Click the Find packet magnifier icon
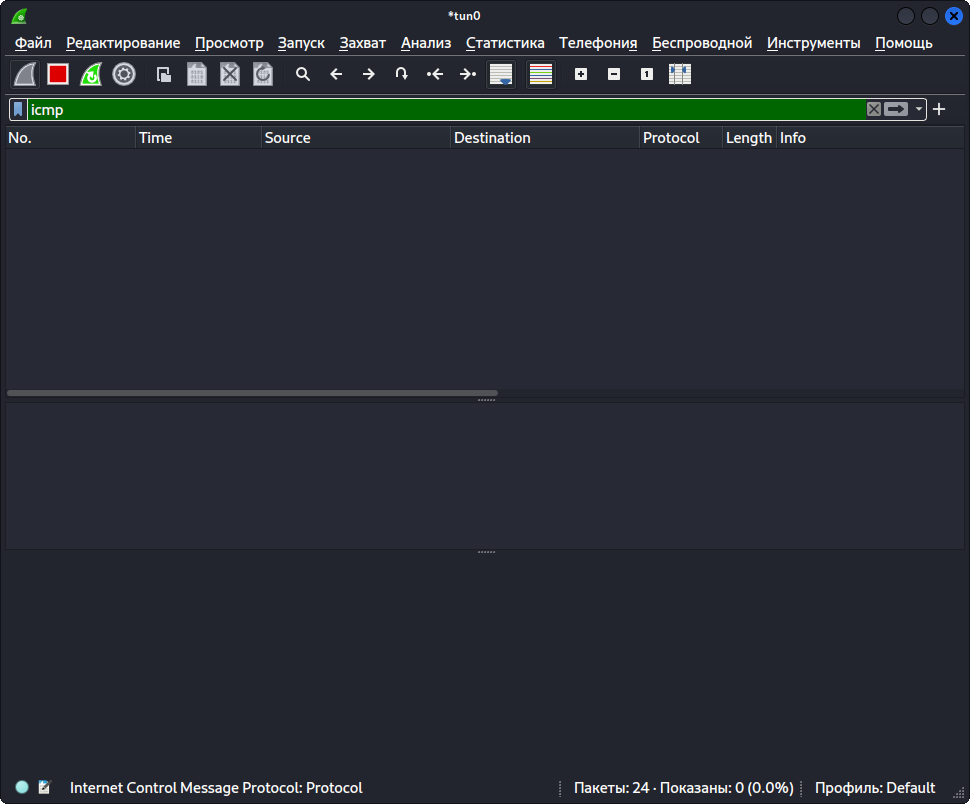 [303, 74]
